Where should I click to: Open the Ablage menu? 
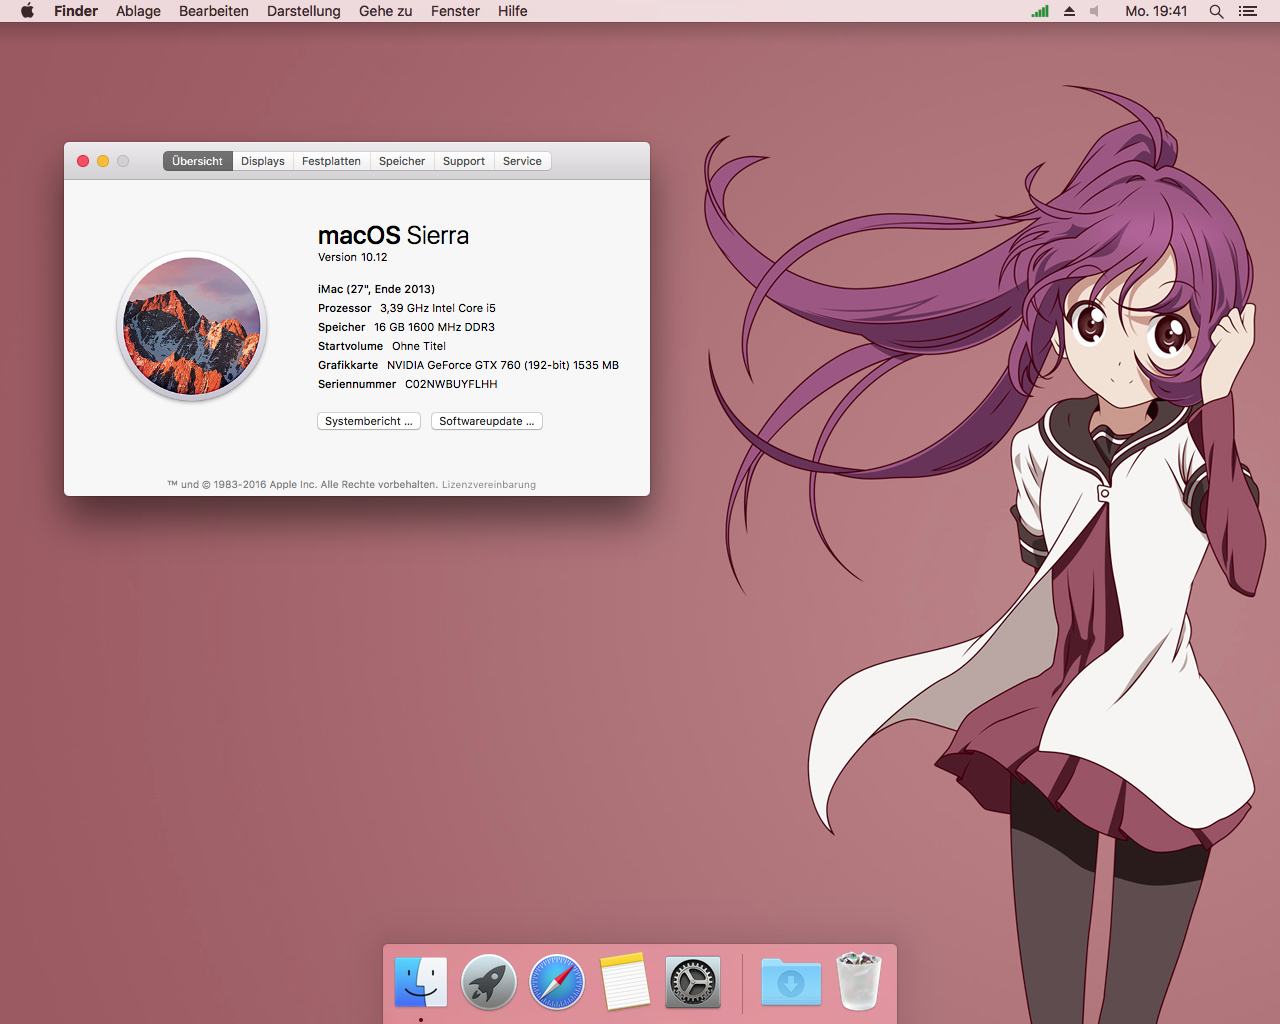138,11
